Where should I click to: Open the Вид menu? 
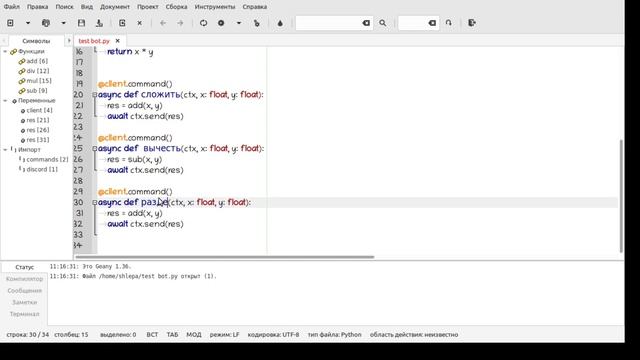pyautogui.click(x=87, y=7)
